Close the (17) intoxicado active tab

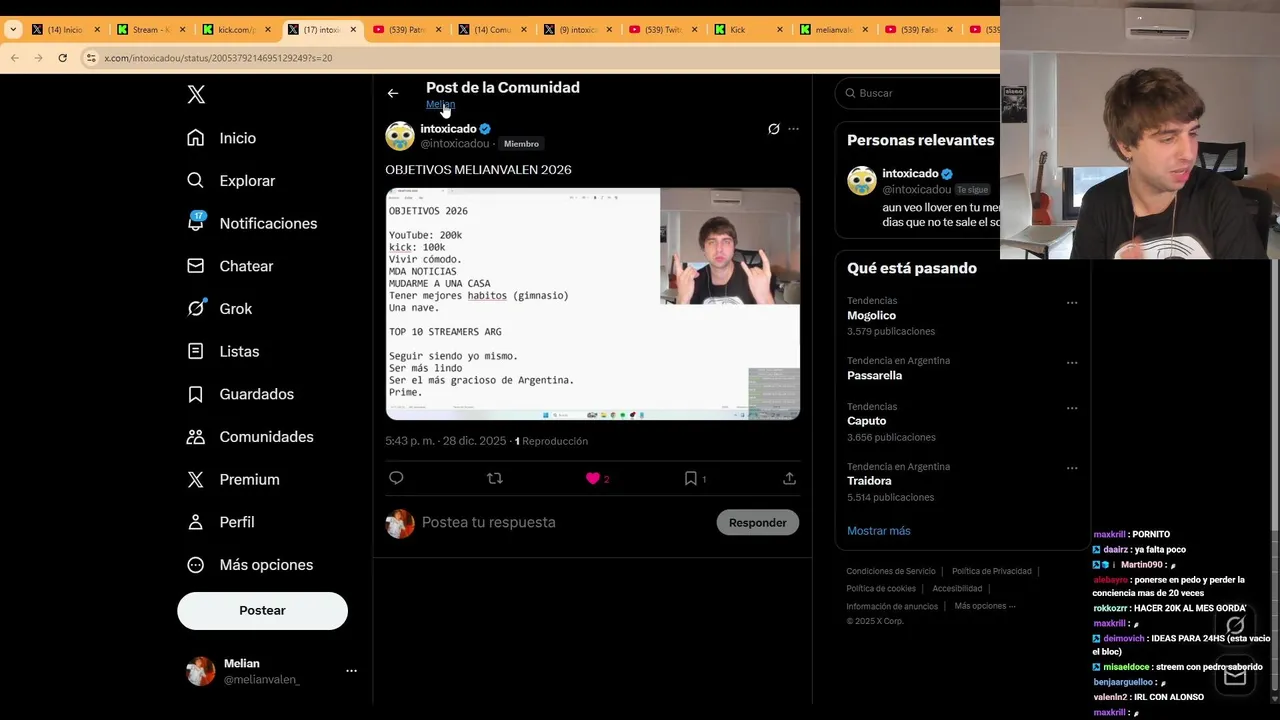[353, 30]
